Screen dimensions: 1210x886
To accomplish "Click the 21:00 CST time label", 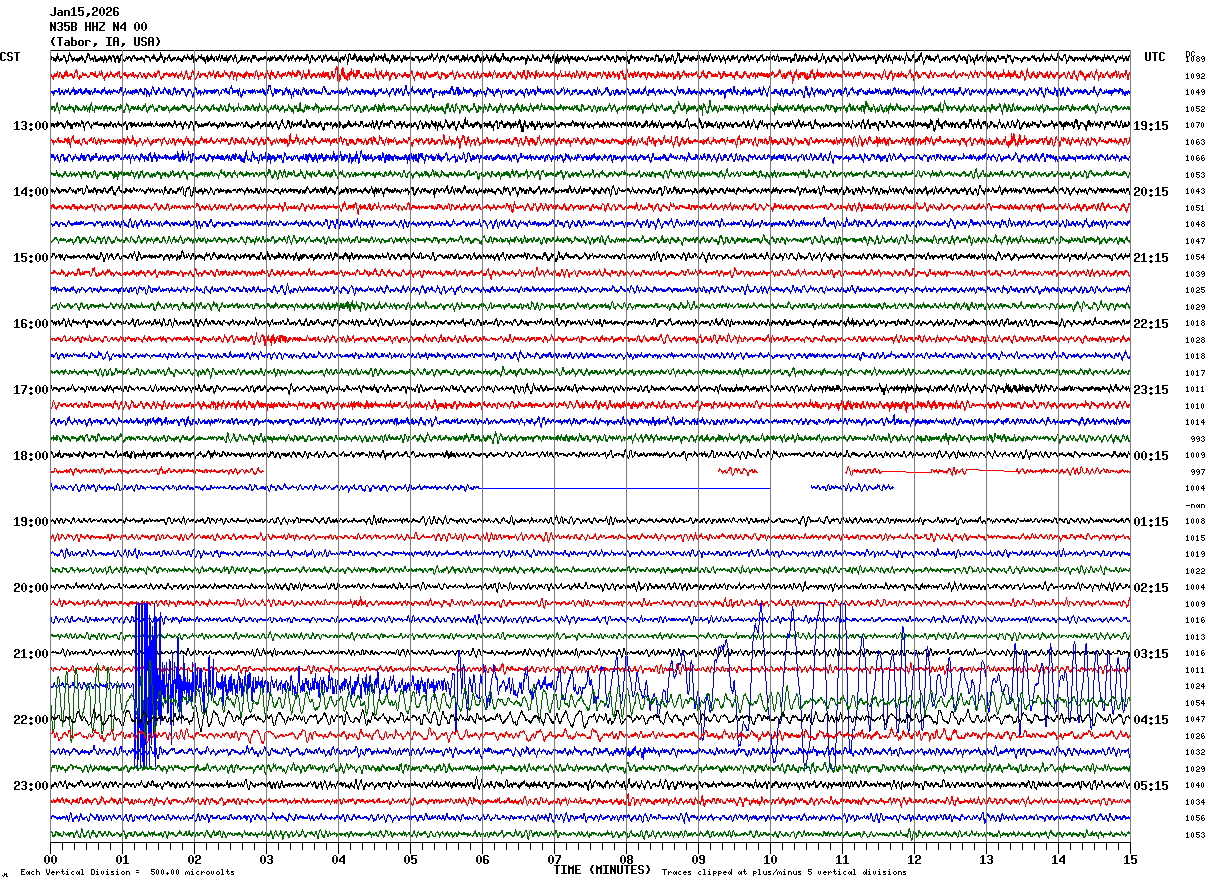I will [x=30, y=654].
